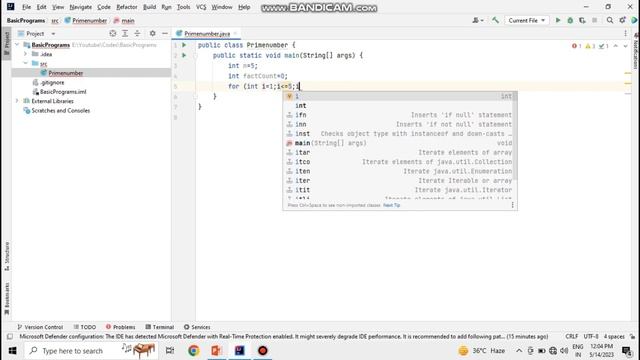The image size is (640, 360).
Task: Open the Navigate menu
Action: click(x=80, y=7)
